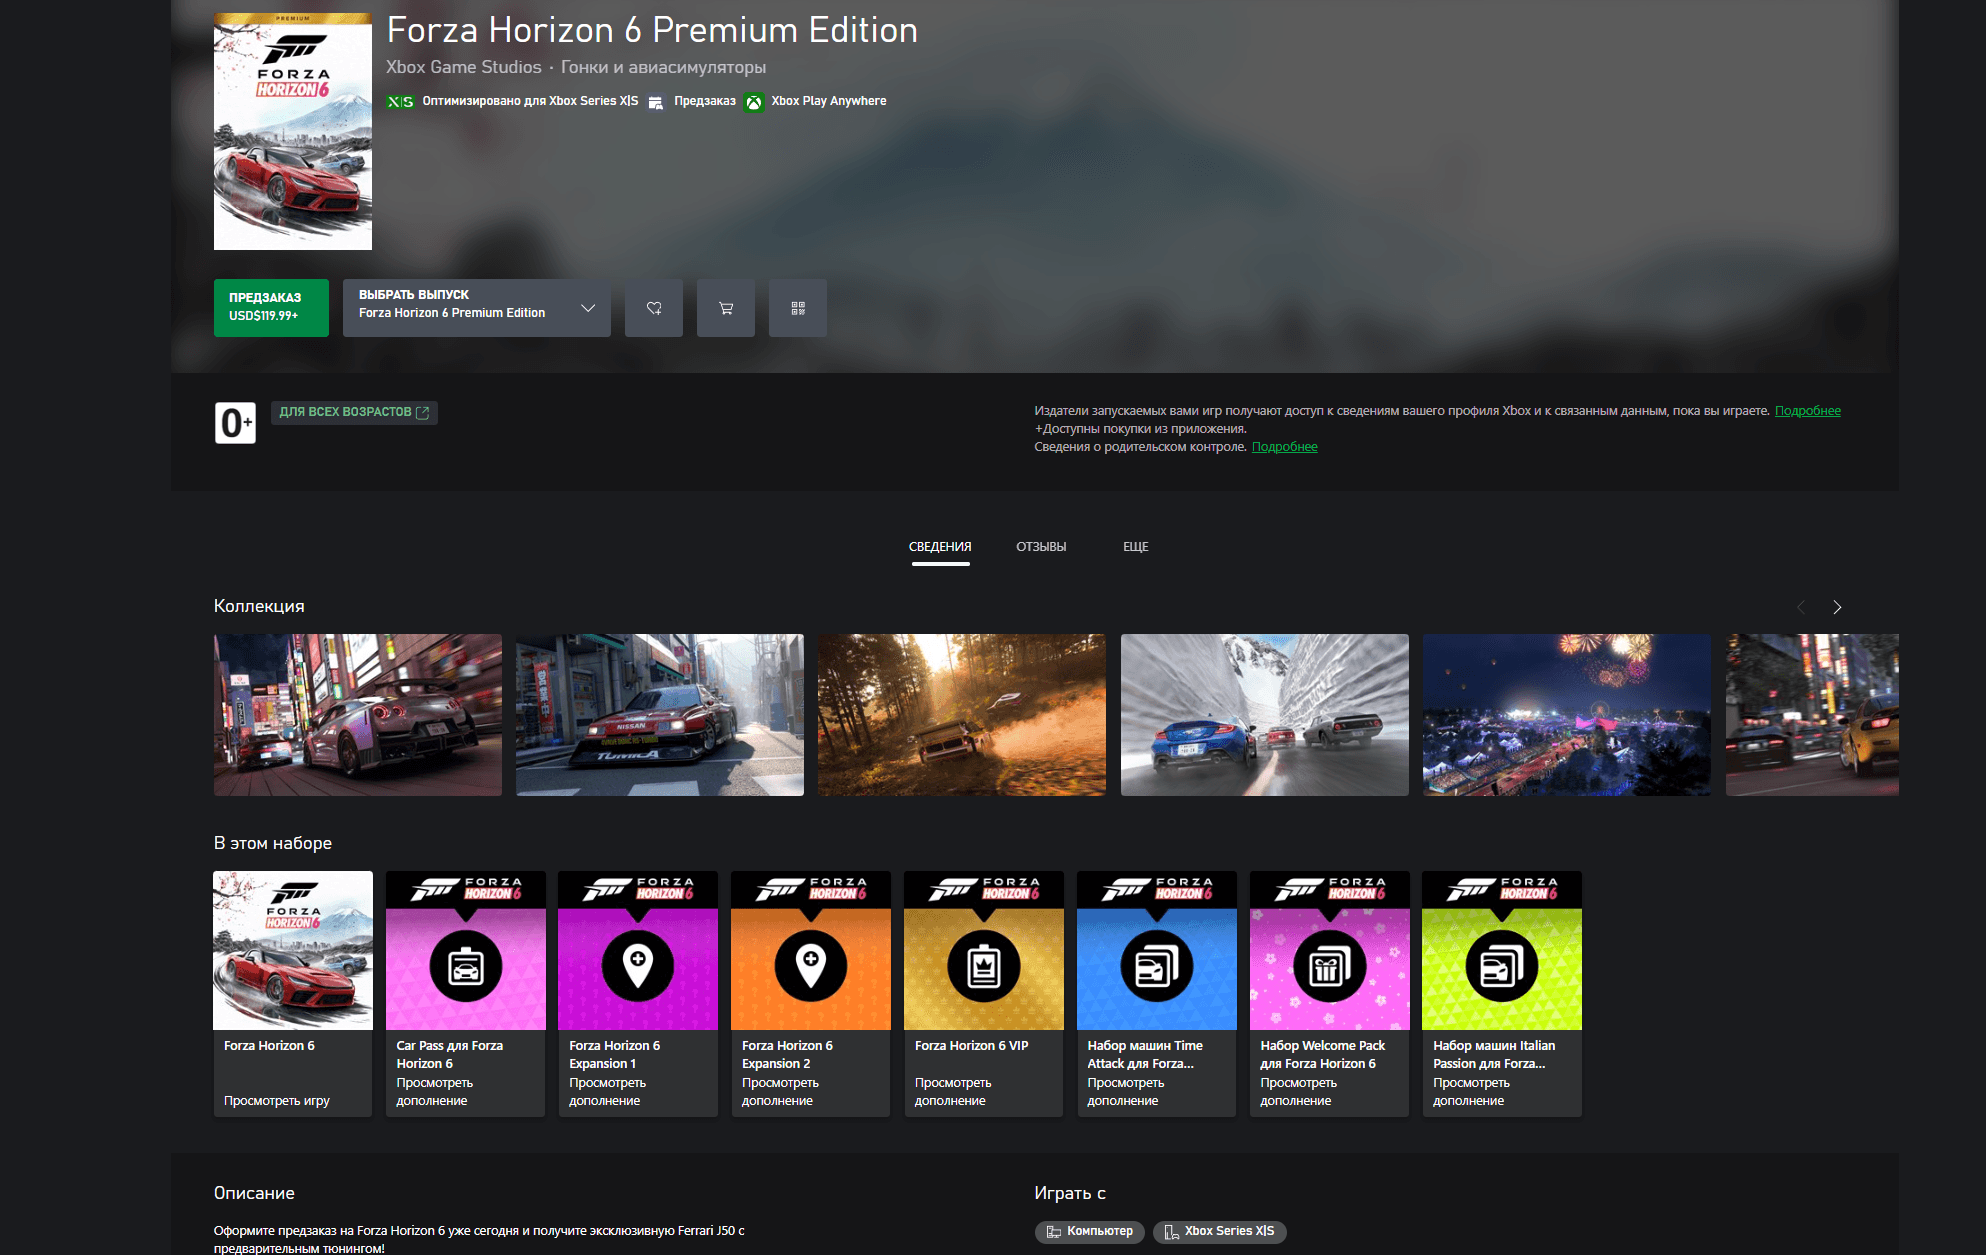
Task: Click Просмотреть игру under Forza Horizon 6
Action: (277, 1101)
